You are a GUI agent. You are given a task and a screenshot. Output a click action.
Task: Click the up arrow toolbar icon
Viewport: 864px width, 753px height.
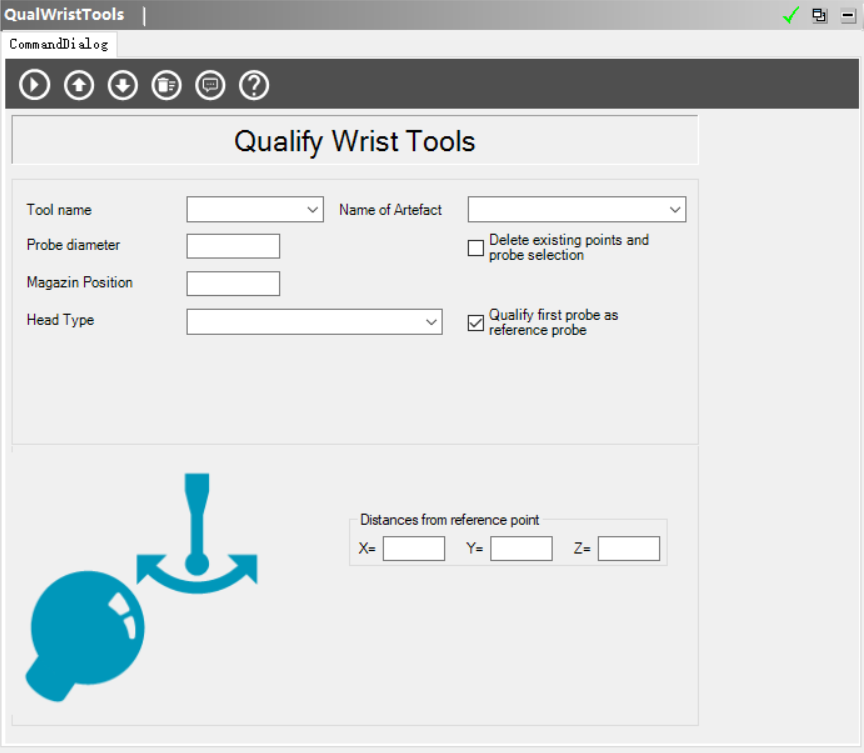[x=79, y=85]
